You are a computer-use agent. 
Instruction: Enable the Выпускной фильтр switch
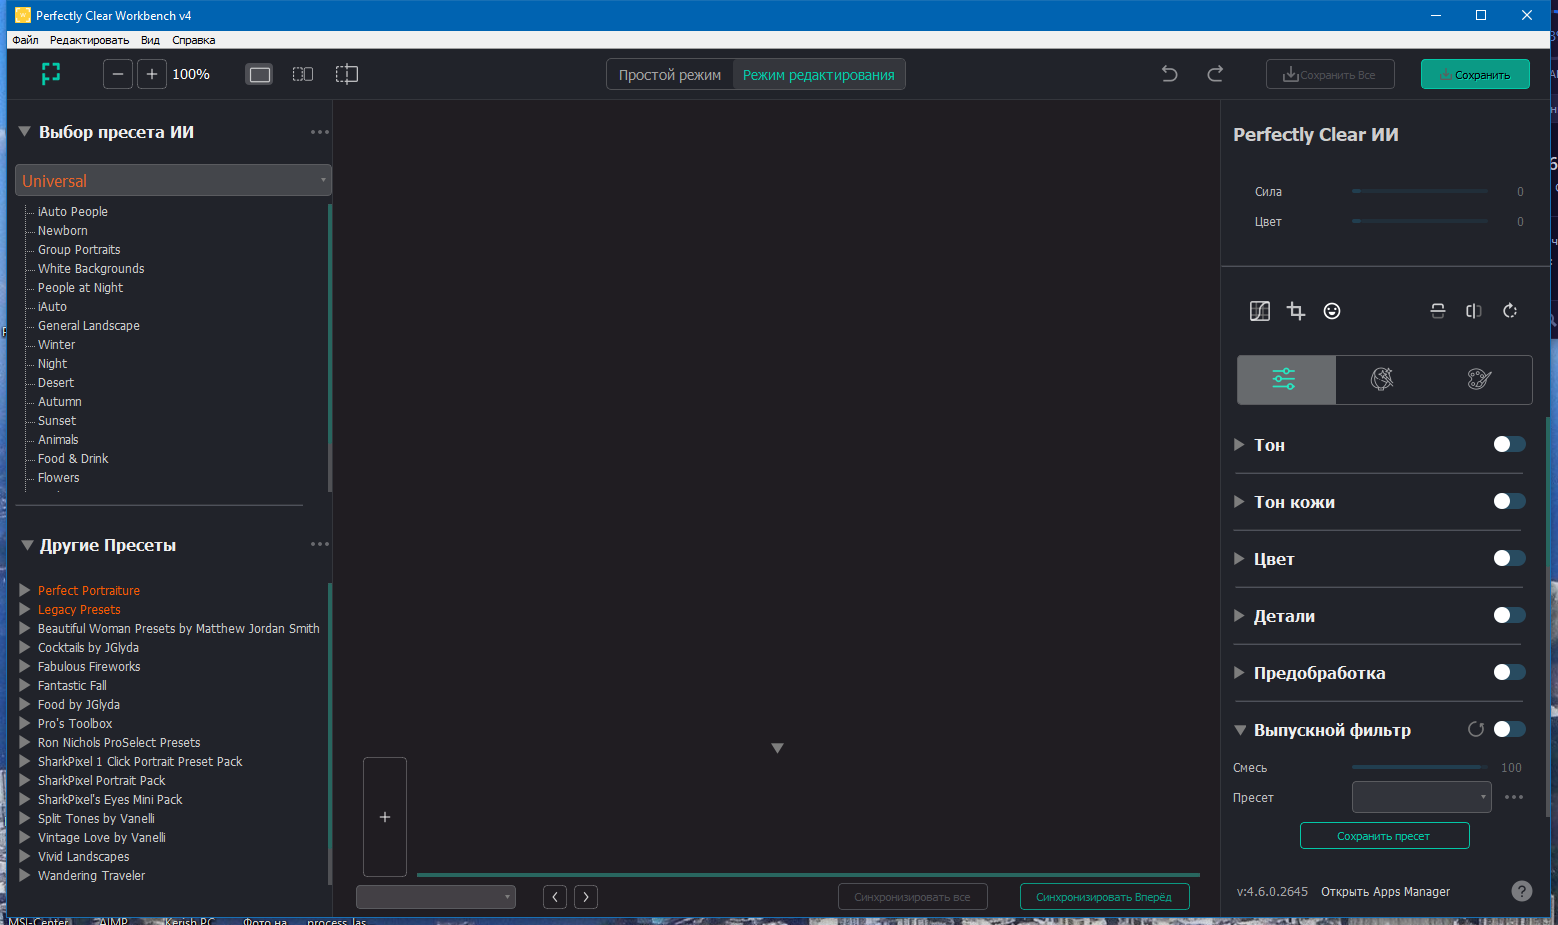[1509, 729]
